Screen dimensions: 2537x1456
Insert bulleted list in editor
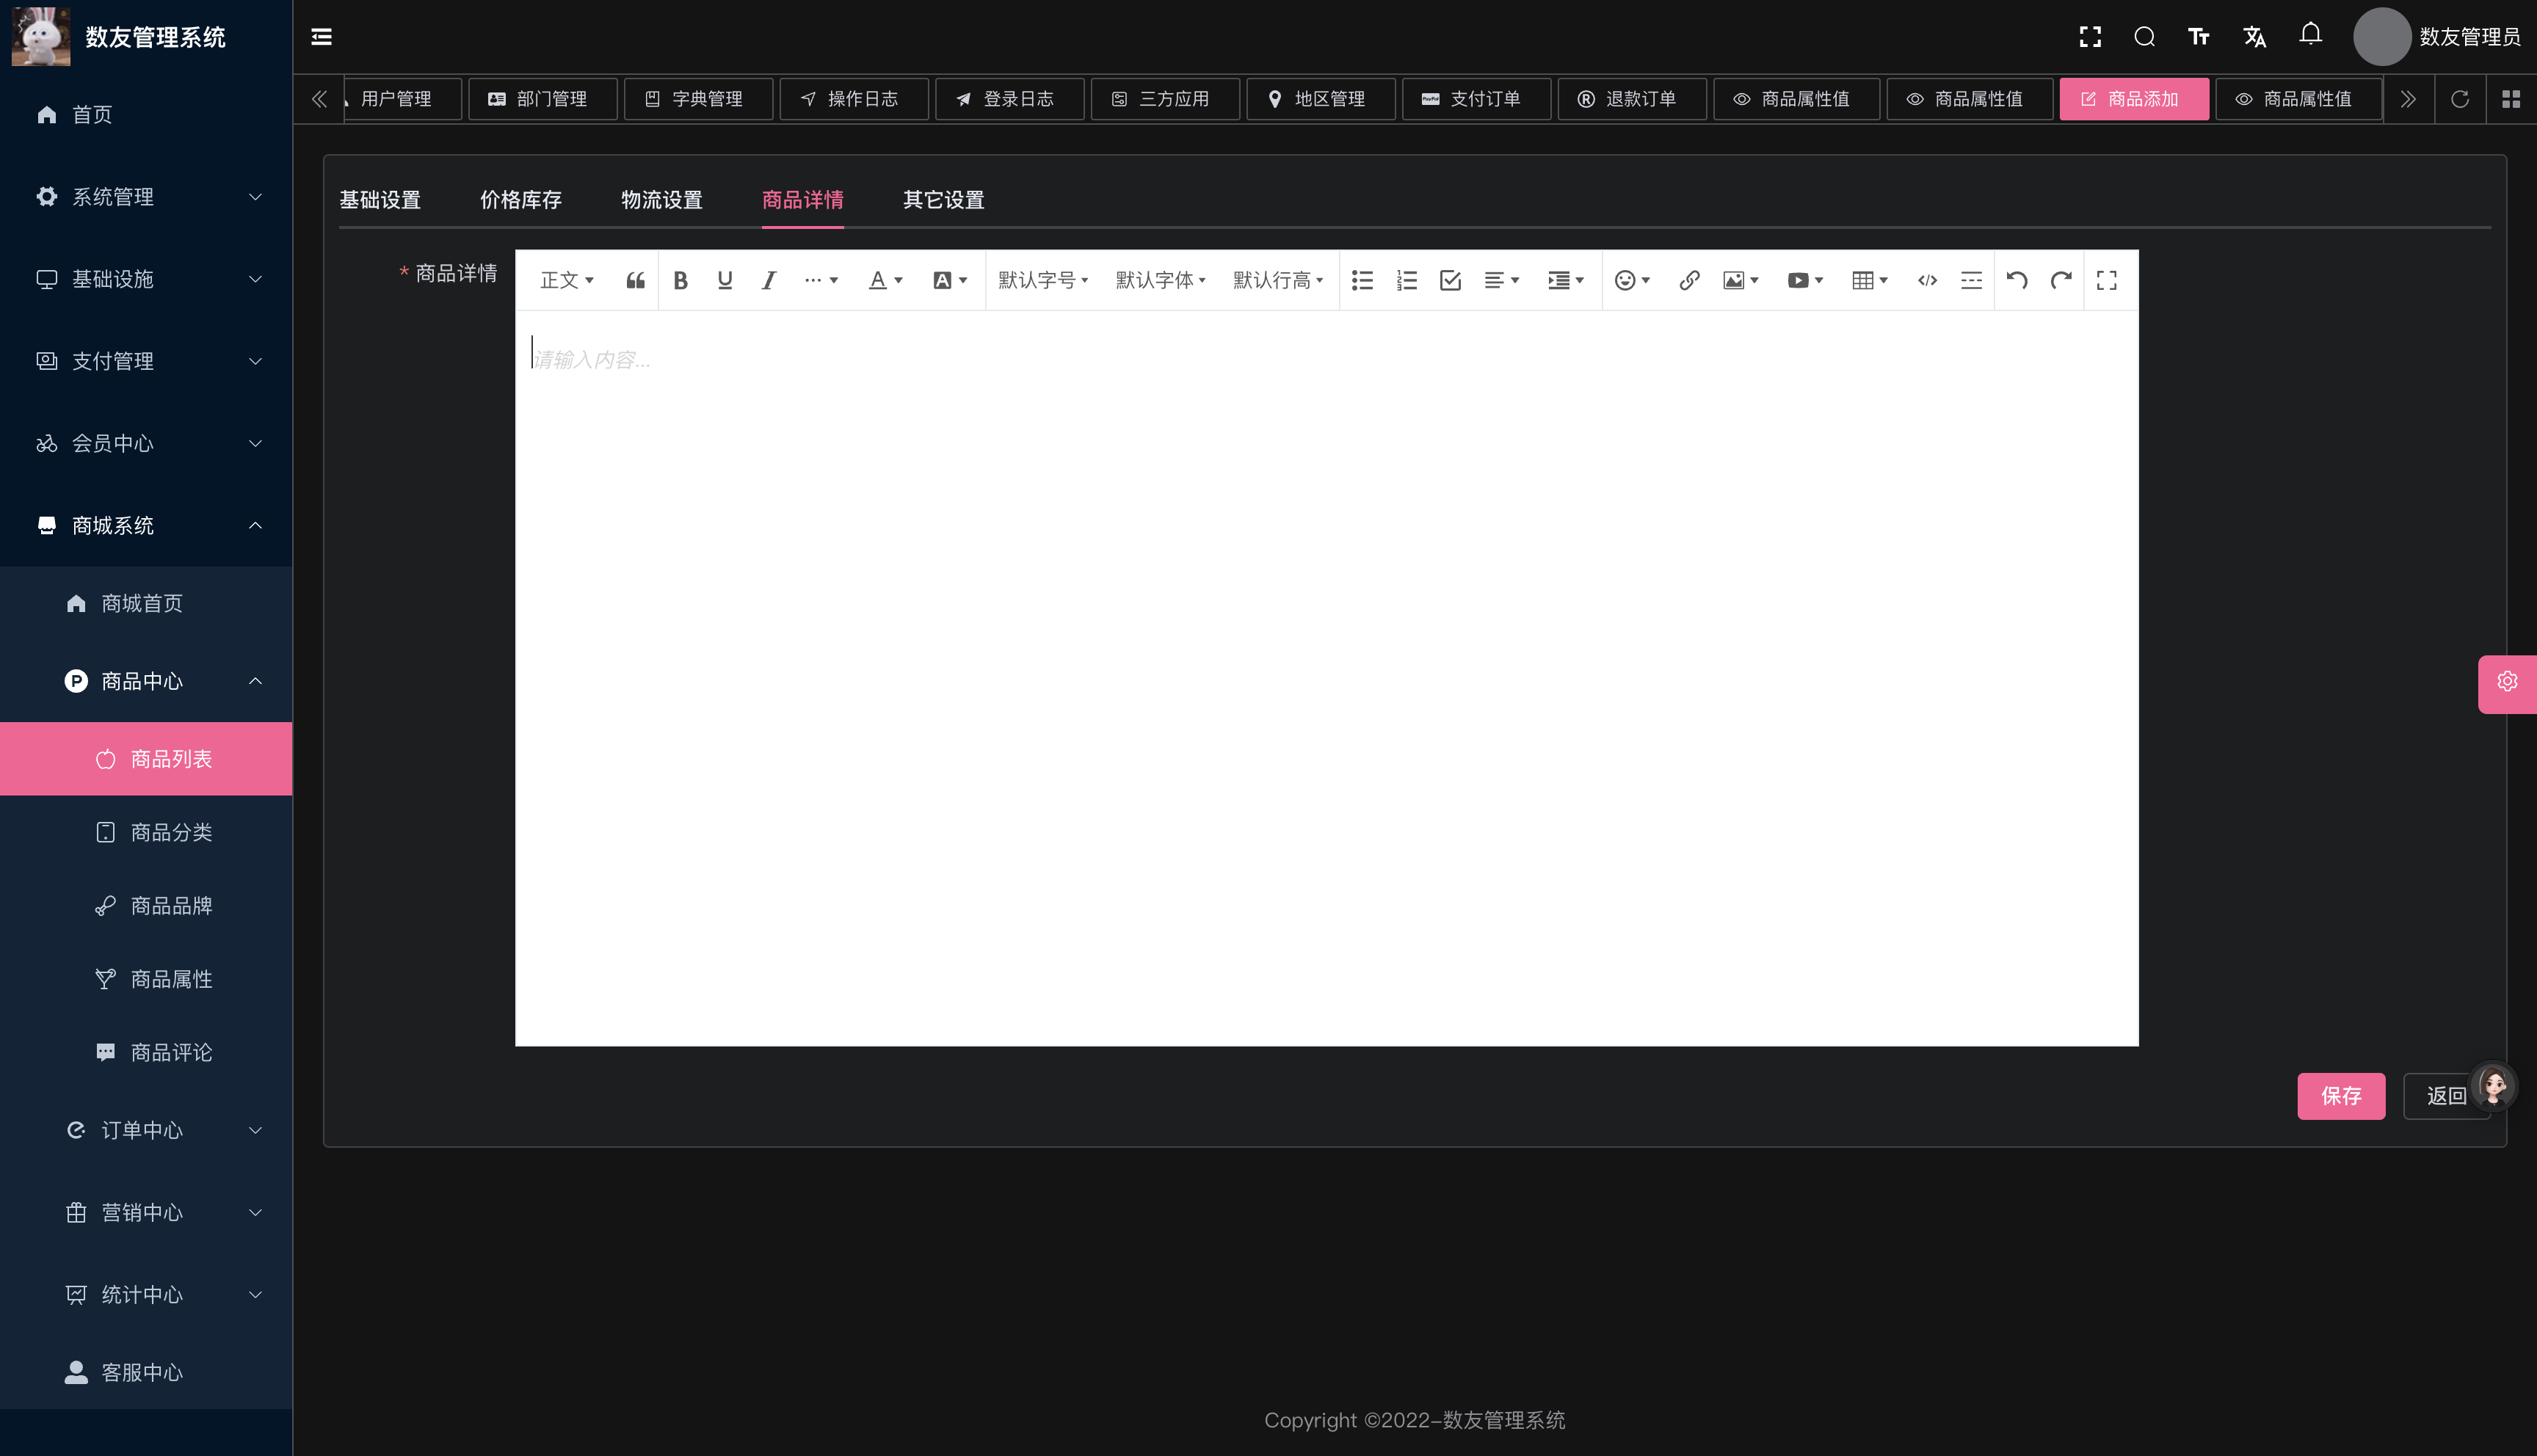1362,281
